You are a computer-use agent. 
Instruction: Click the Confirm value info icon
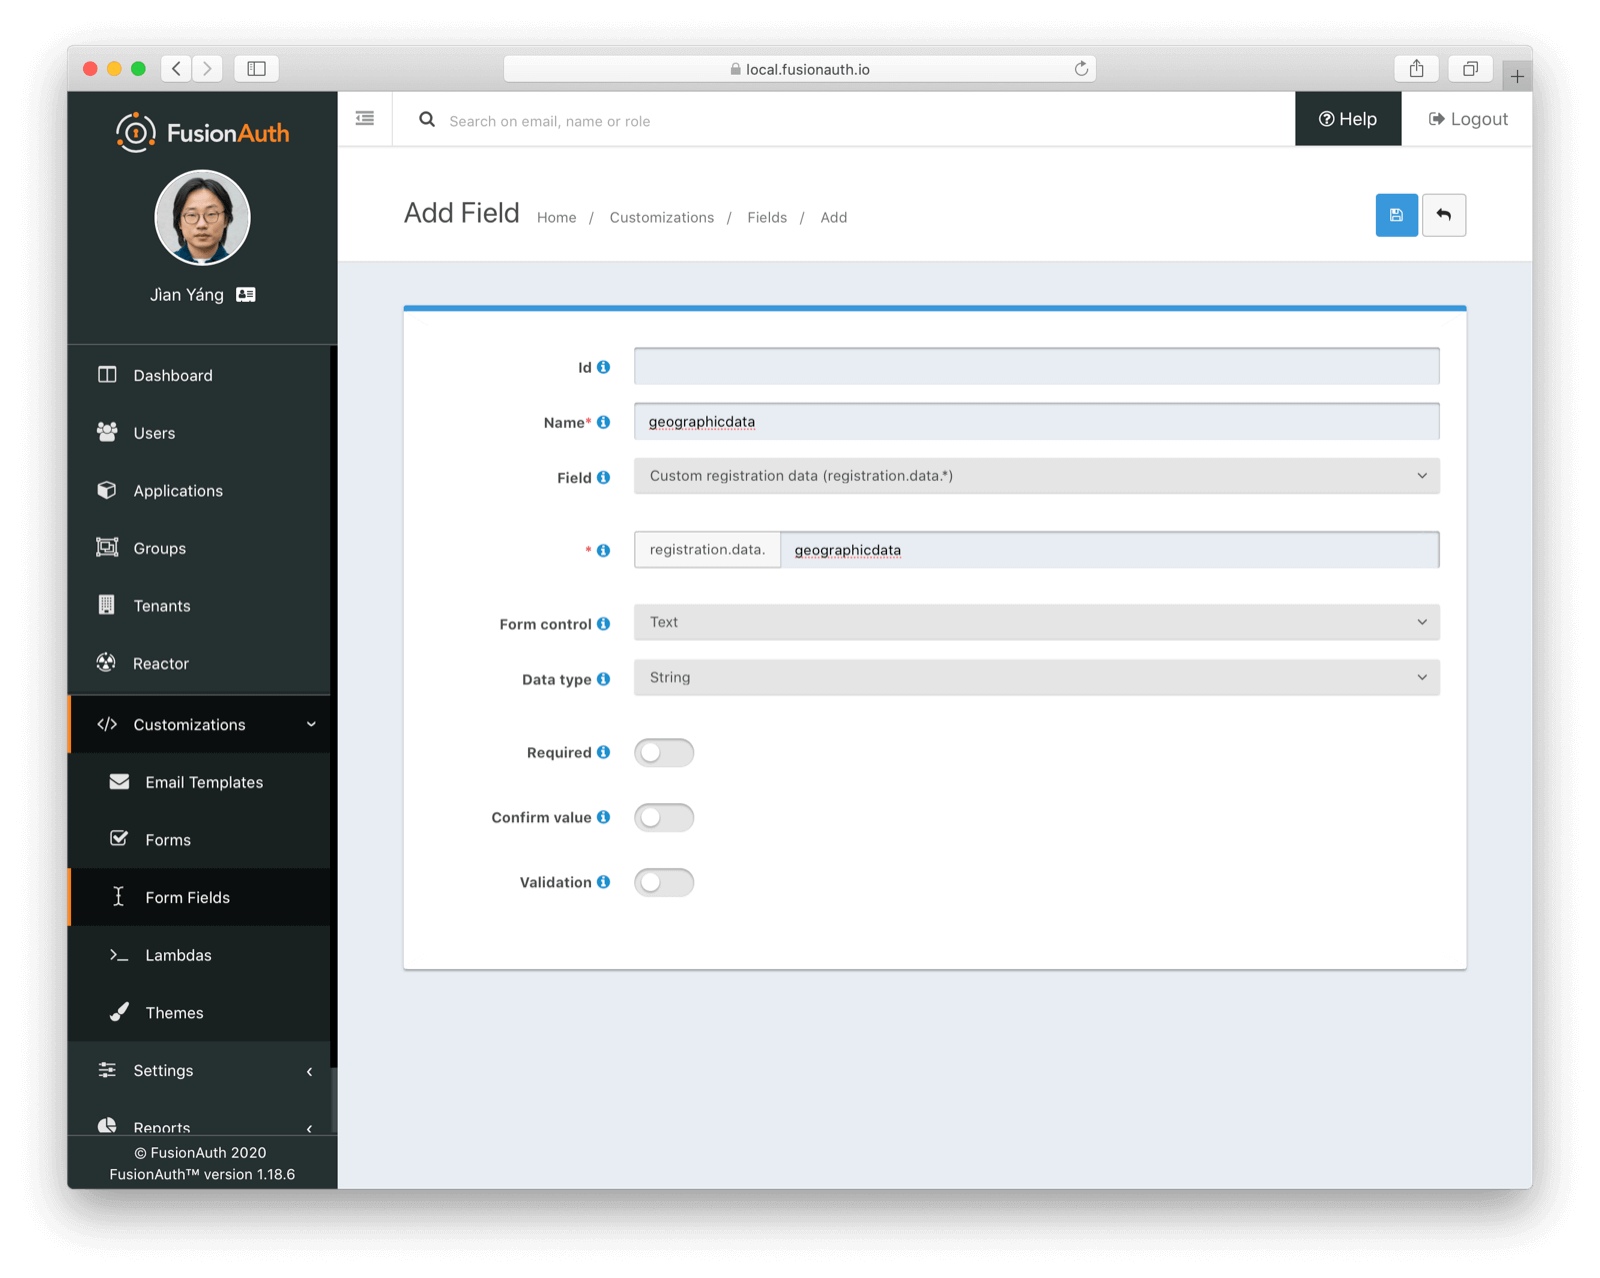tap(604, 817)
